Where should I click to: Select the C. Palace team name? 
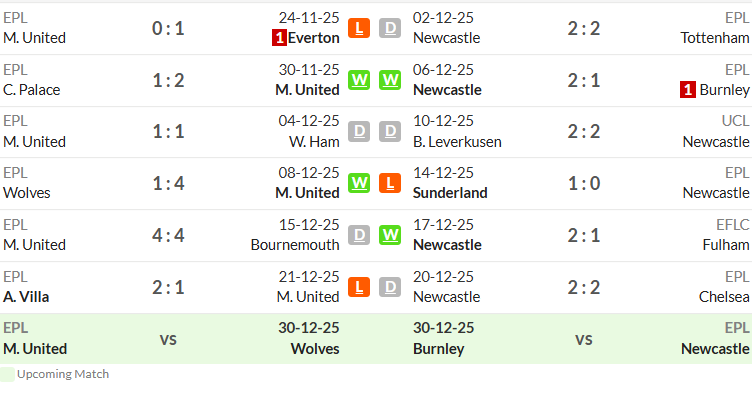click(x=32, y=90)
